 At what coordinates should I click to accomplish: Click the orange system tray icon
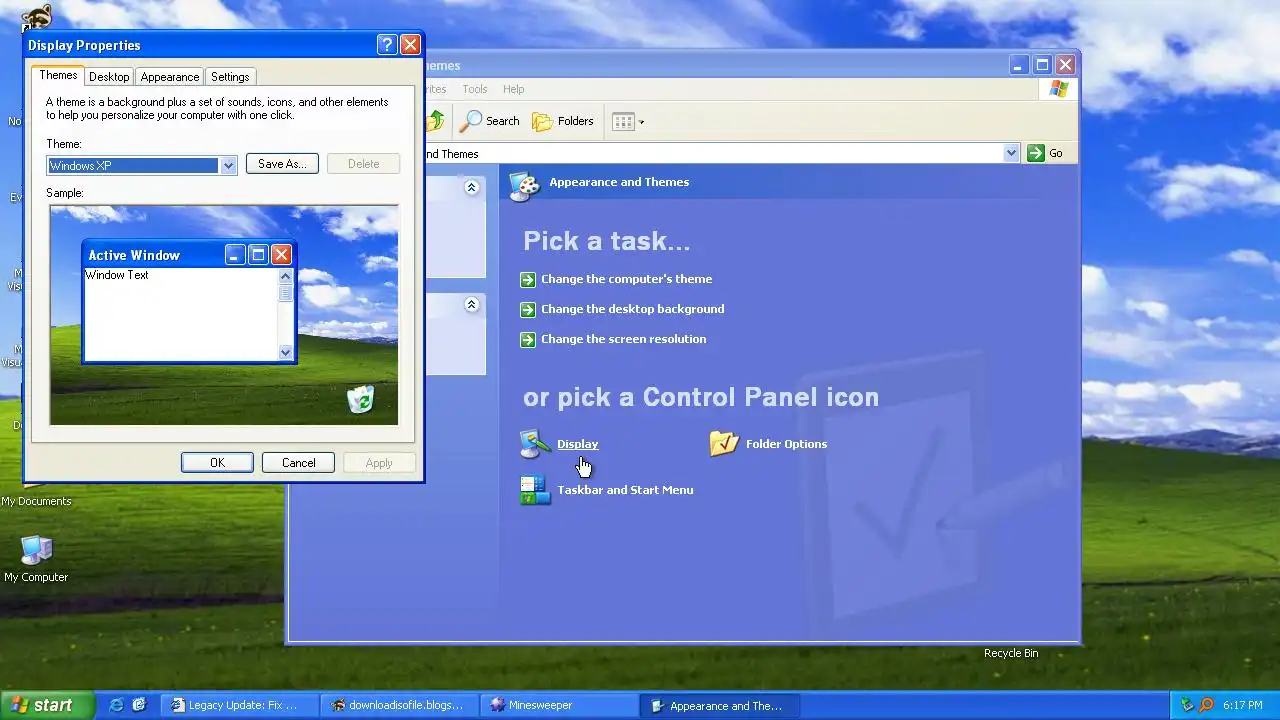tap(1206, 706)
